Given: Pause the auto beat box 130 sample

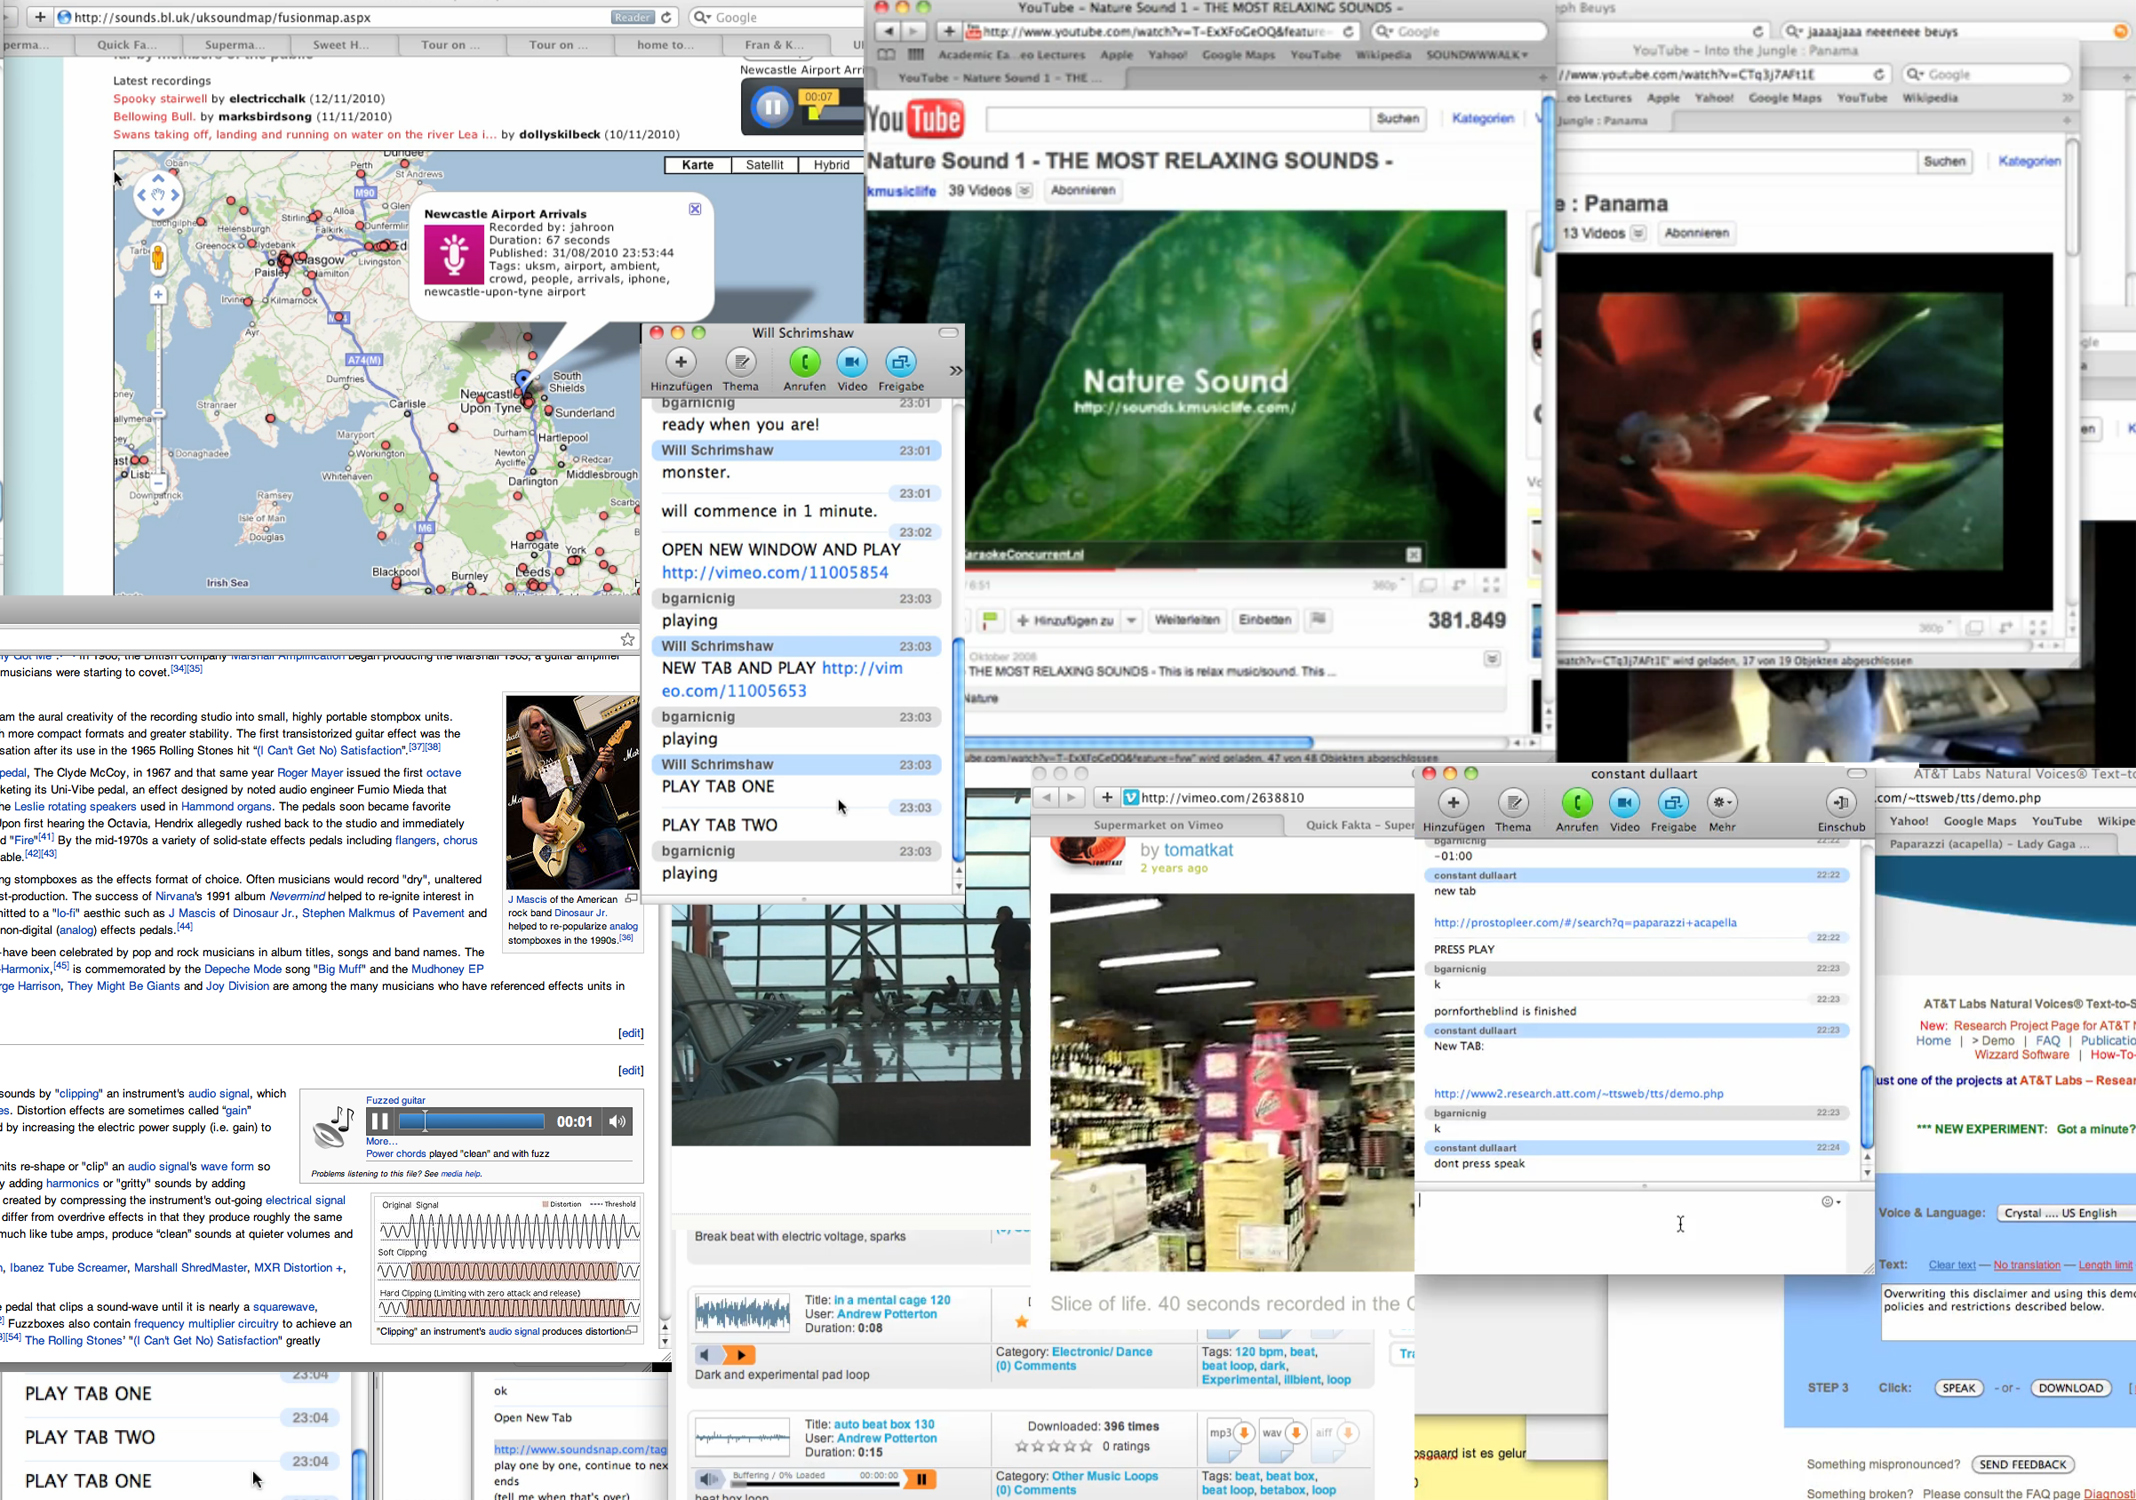Looking at the screenshot, I should pyautogui.click(x=921, y=1479).
